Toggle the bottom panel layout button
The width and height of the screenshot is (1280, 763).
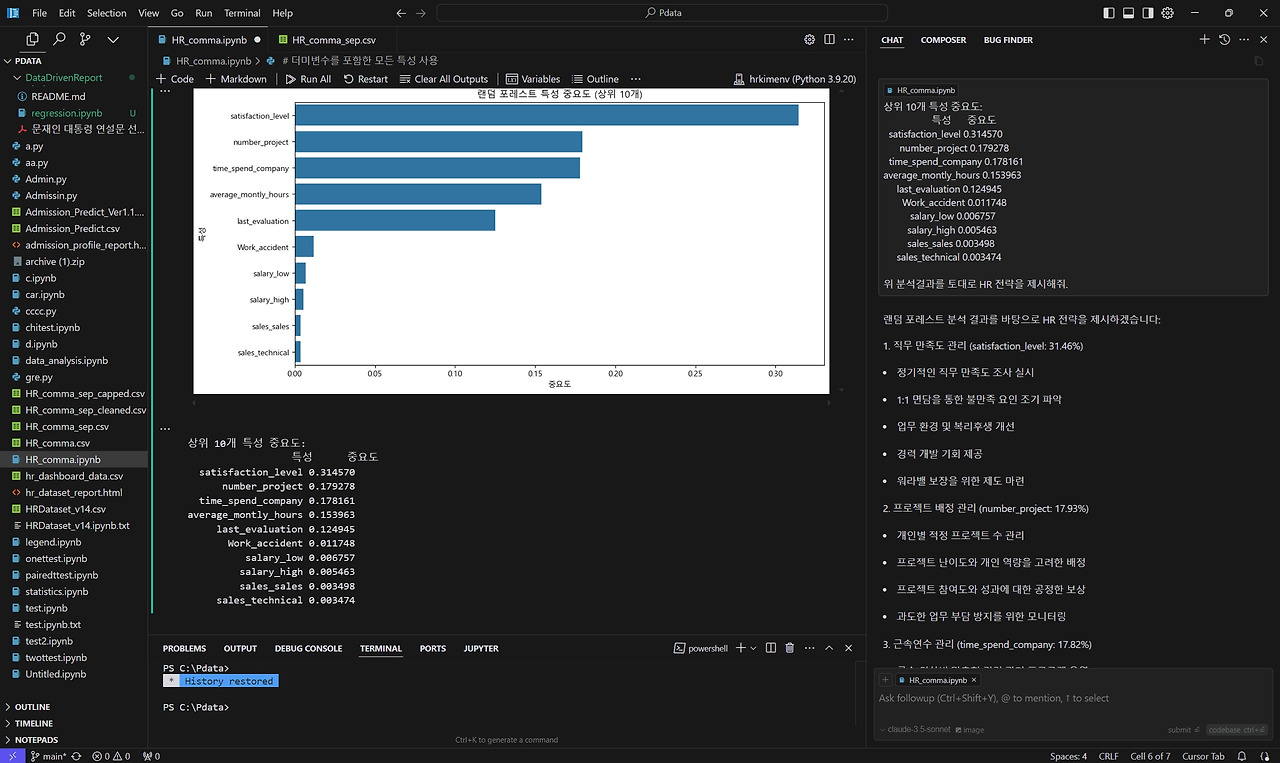point(1128,13)
